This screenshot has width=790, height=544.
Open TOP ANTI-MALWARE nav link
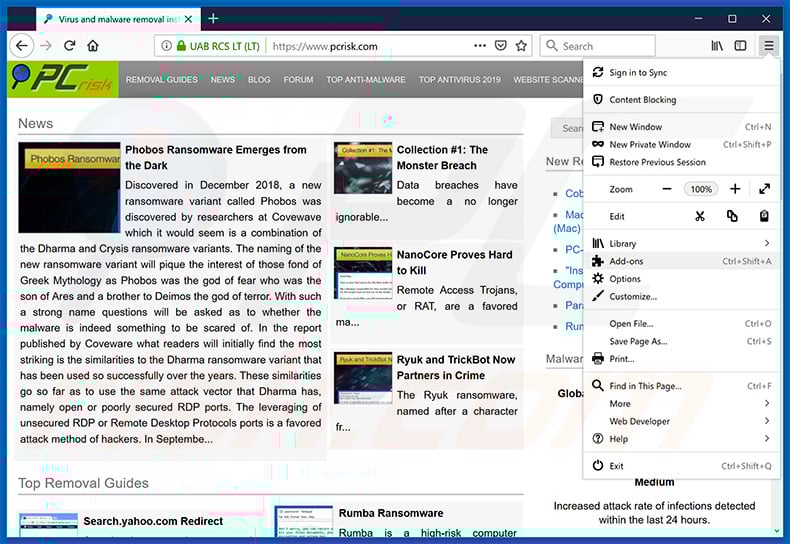(366, 80)
